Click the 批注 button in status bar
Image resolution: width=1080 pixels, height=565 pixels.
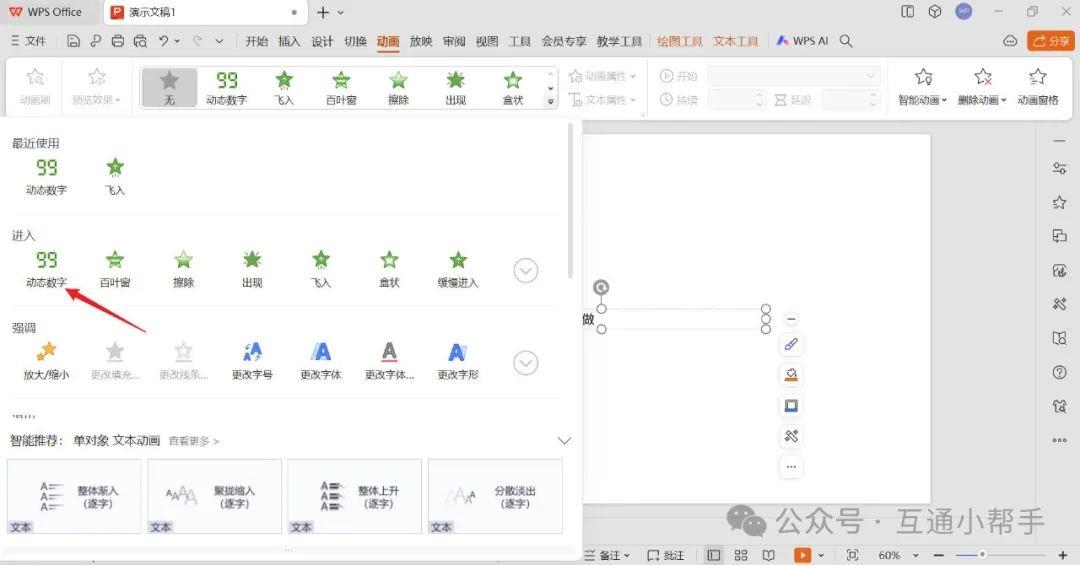click(665, 555)
